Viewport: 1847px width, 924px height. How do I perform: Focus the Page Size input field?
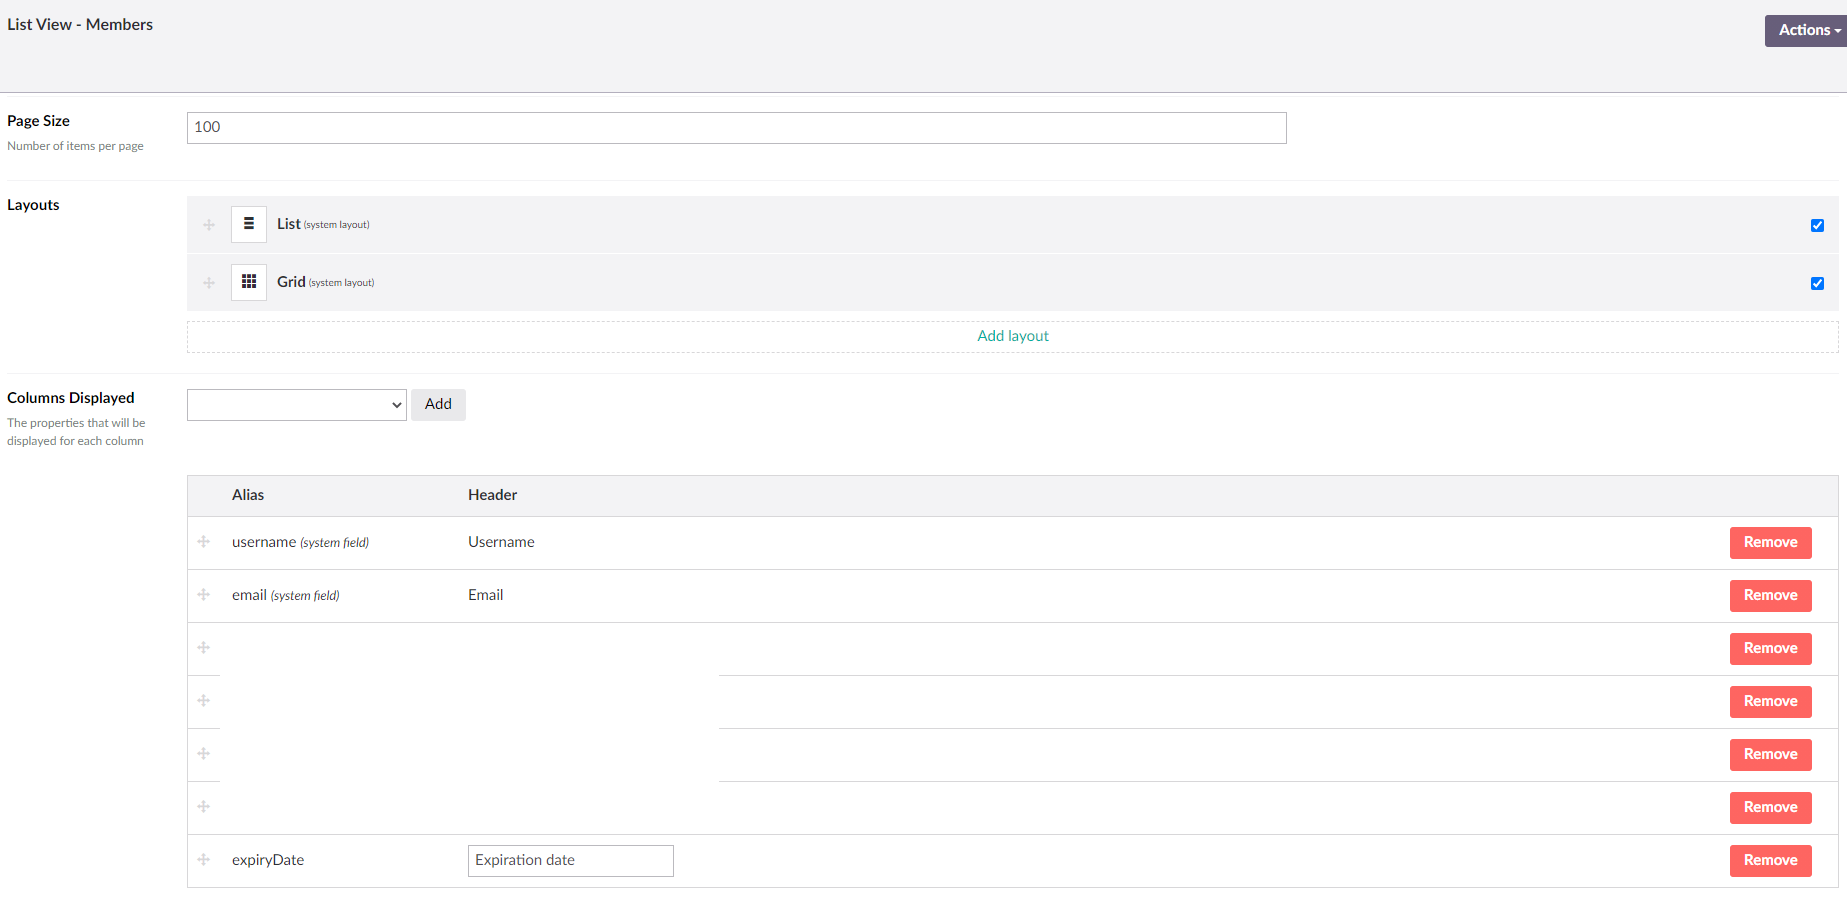tap(736, 128)
